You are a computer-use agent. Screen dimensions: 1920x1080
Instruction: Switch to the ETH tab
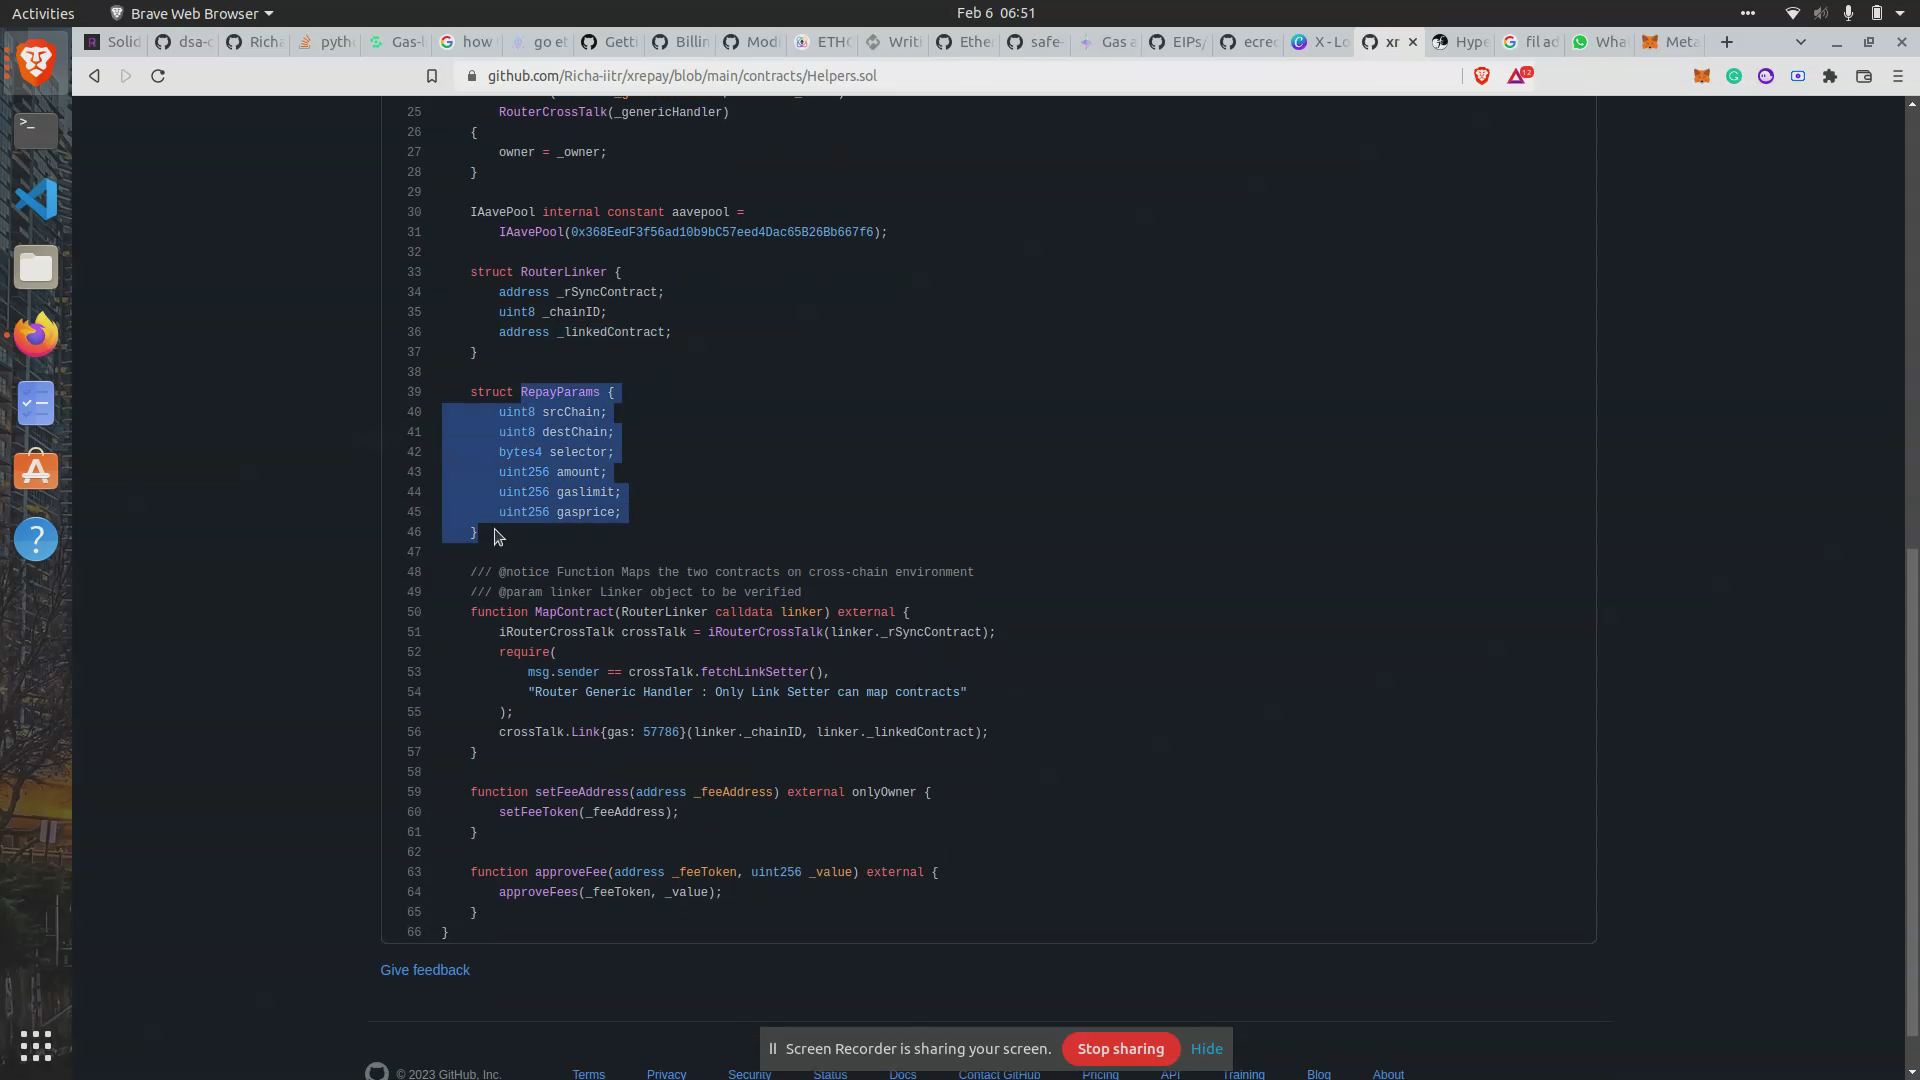coord(823,42)
